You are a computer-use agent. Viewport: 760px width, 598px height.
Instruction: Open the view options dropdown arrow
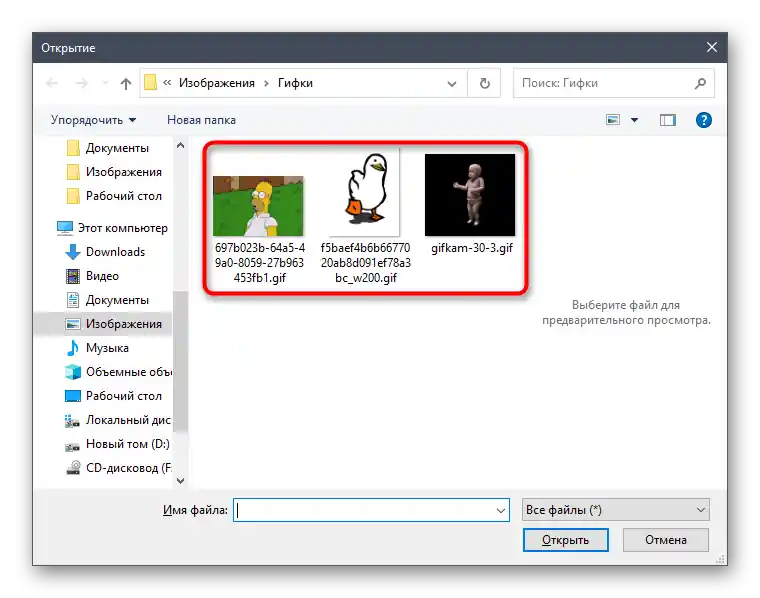(x=634, y=120)
